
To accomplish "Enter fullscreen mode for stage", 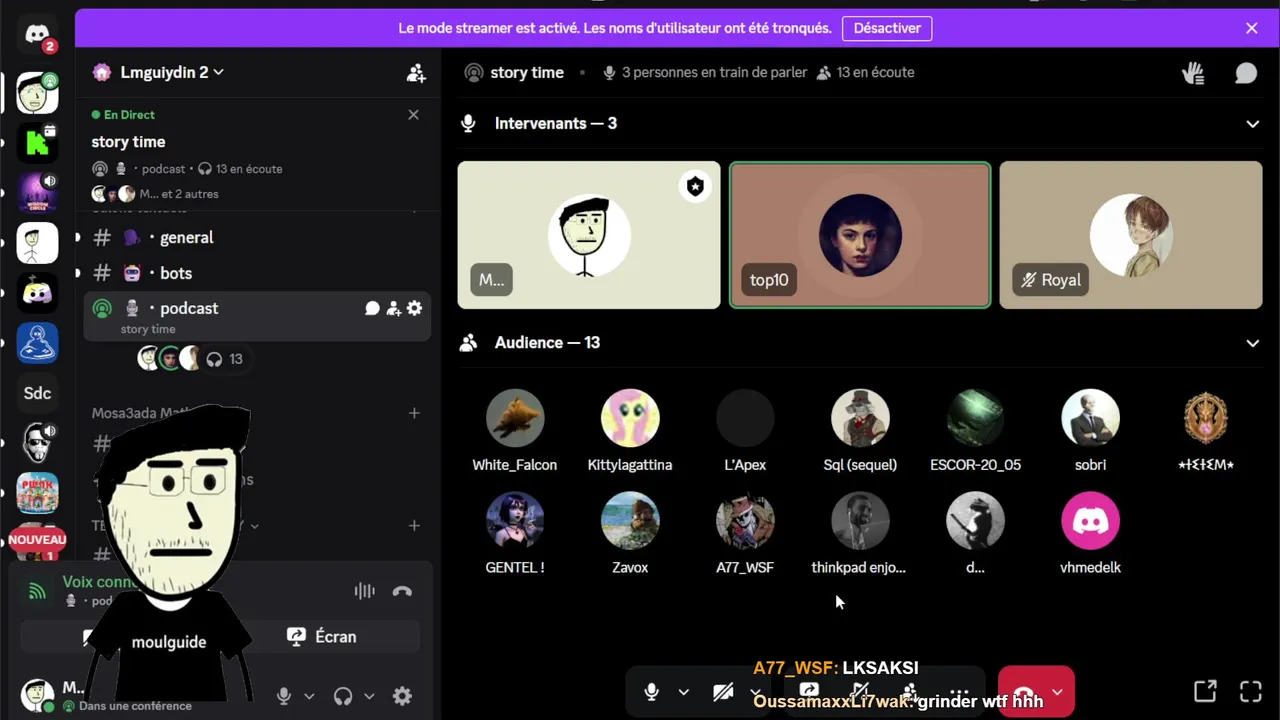I will pos(1250,692).
